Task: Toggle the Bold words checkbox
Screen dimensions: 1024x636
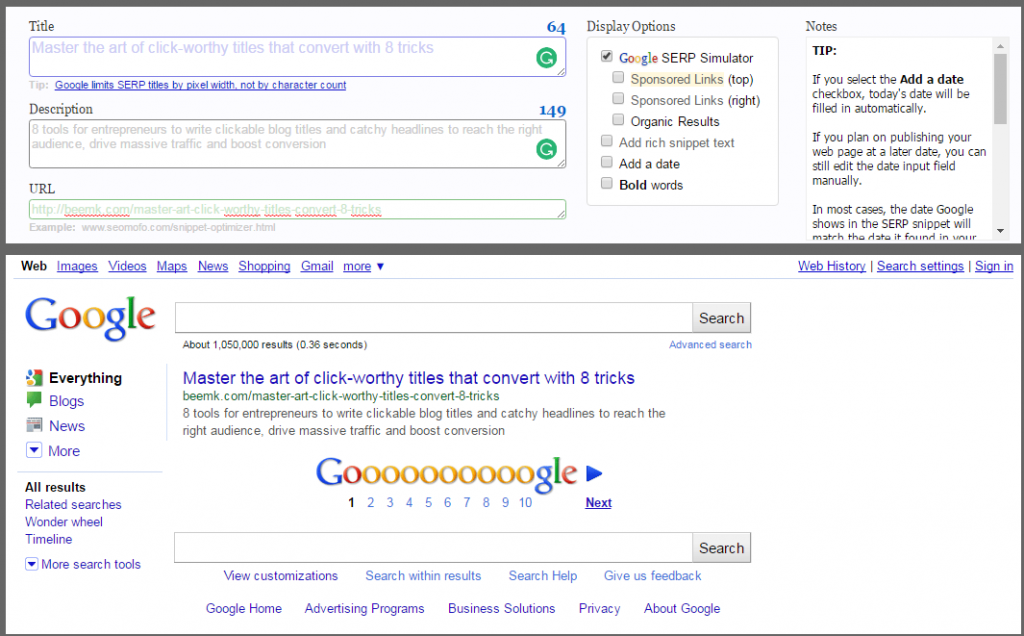Action: [x=607, y=183]
